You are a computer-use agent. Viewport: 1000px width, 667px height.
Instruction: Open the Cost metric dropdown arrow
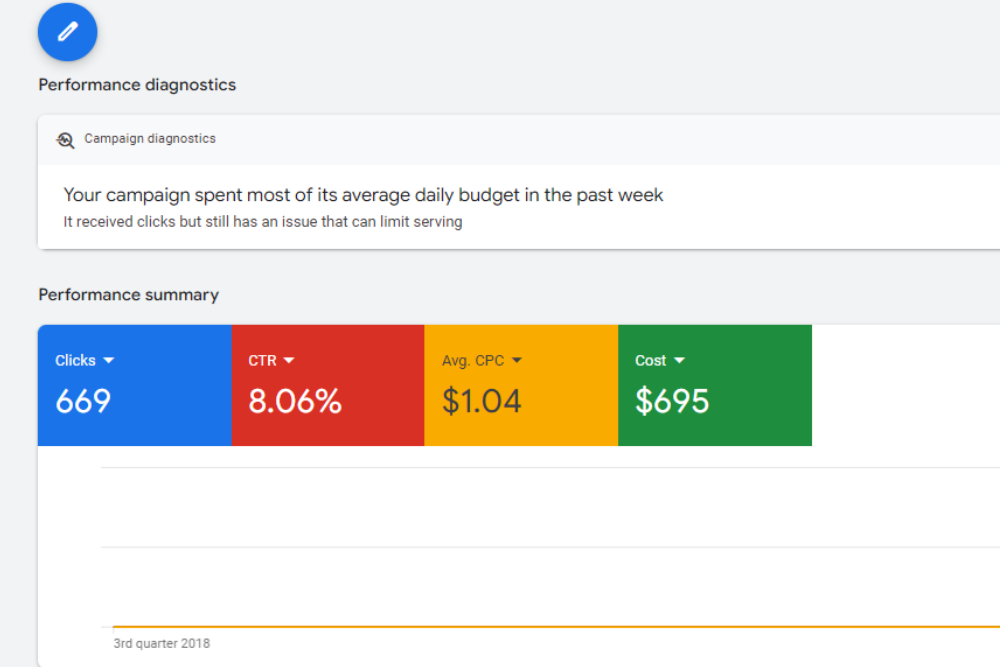click(679, 360)
